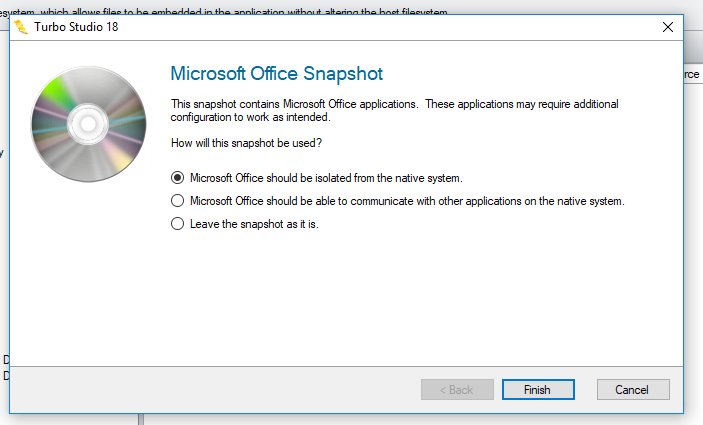Click the grey footer bar left of Back
The height and width of the screenshot is (425, 703).
tap(200, 390)
